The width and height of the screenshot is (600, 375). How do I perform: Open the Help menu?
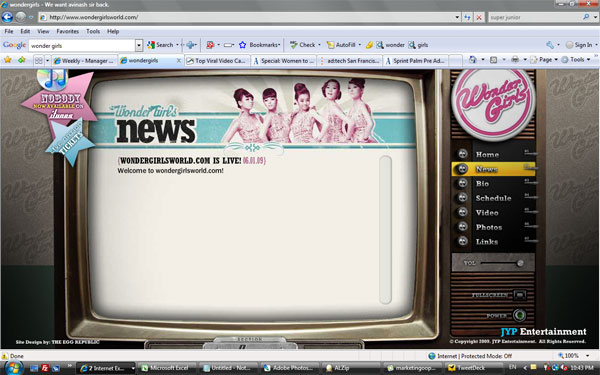(x=112, y=31)
